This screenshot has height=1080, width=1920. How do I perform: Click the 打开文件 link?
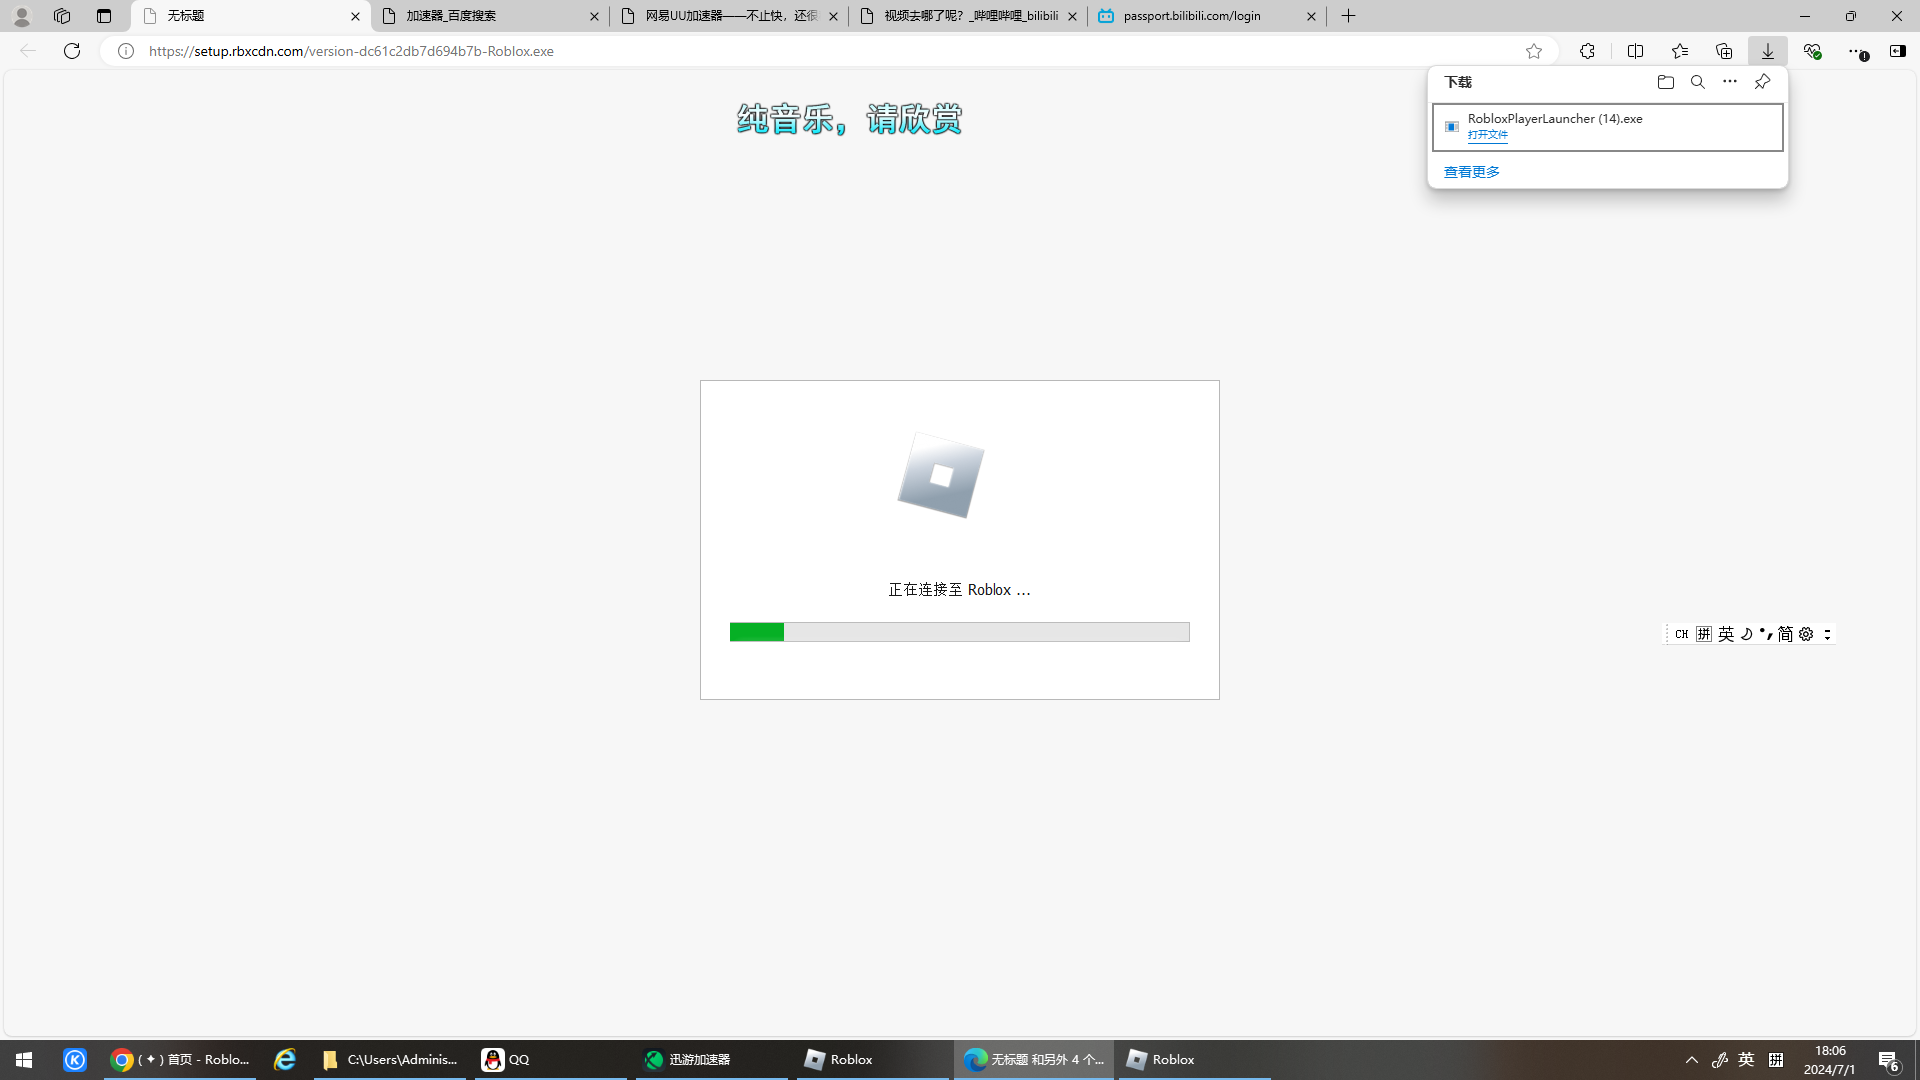[1488, 135]
